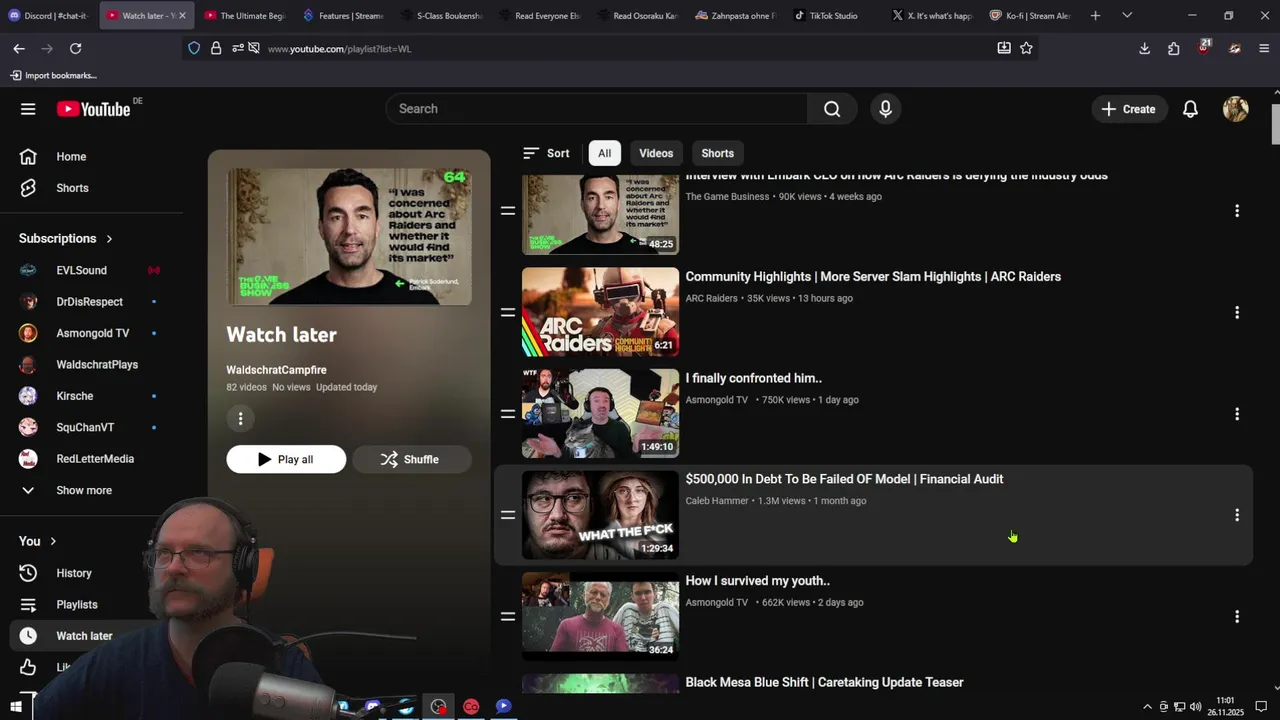
Task: Open the Sort dropdown
Action: tap(546, 153)
